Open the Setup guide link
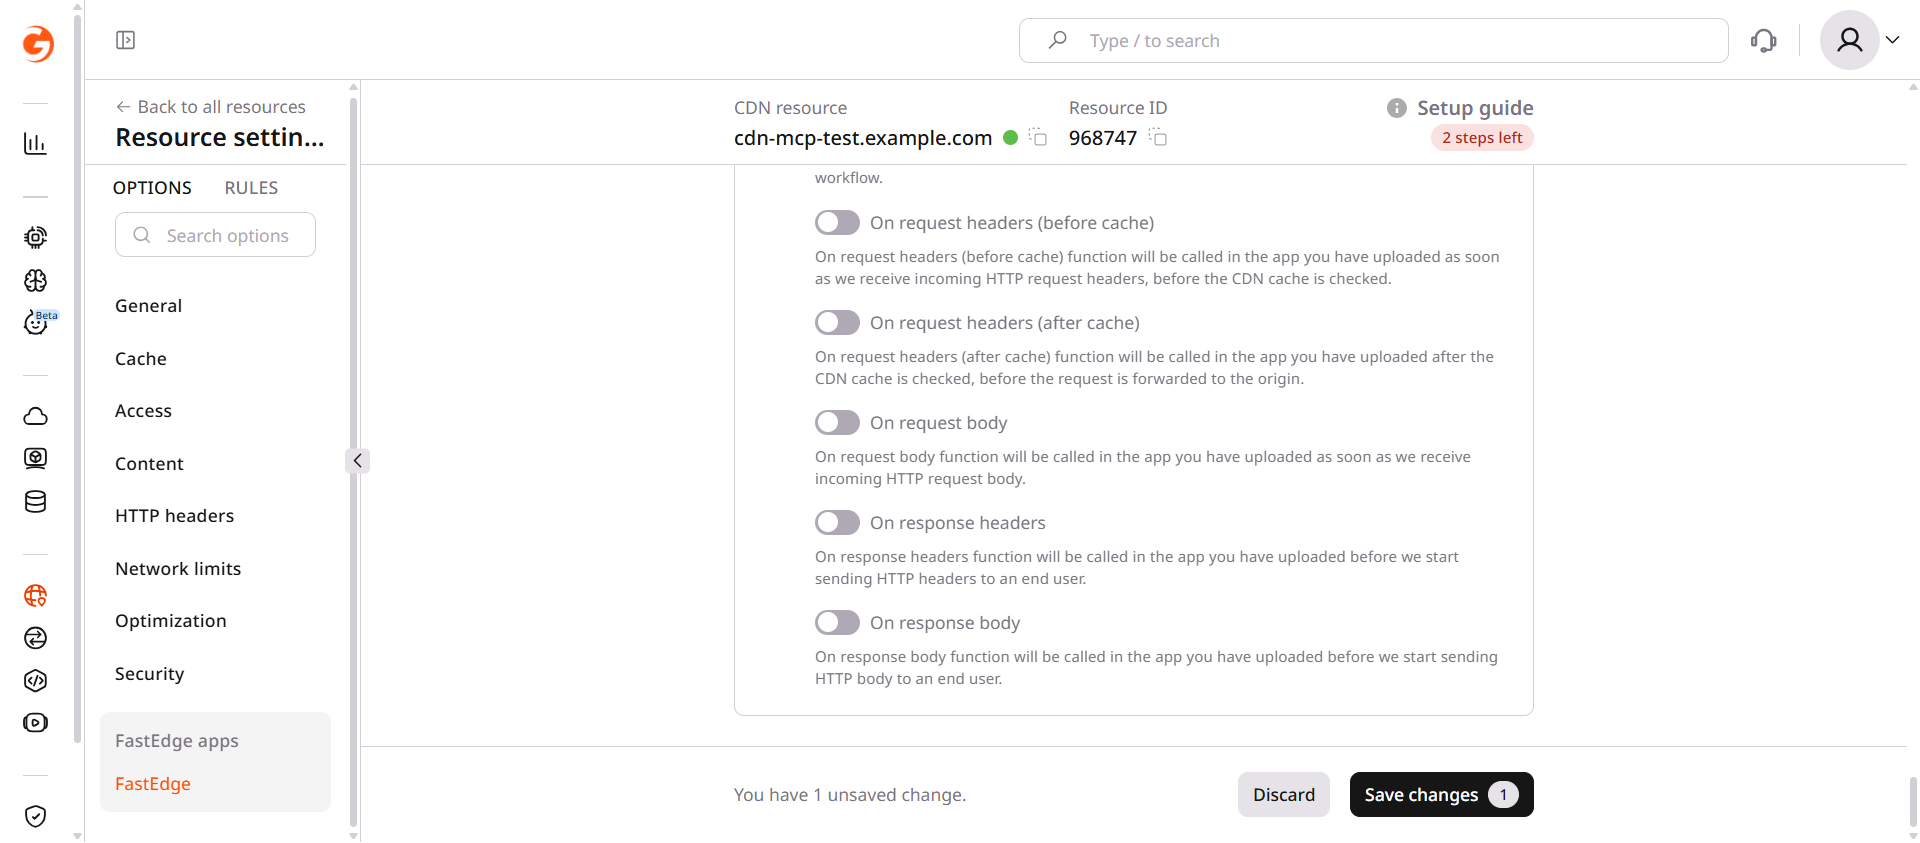 coord(1475,108)
